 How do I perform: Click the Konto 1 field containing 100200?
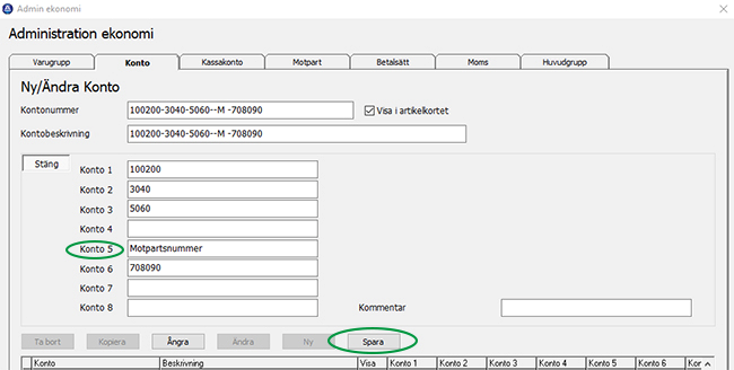pos(222,170)
